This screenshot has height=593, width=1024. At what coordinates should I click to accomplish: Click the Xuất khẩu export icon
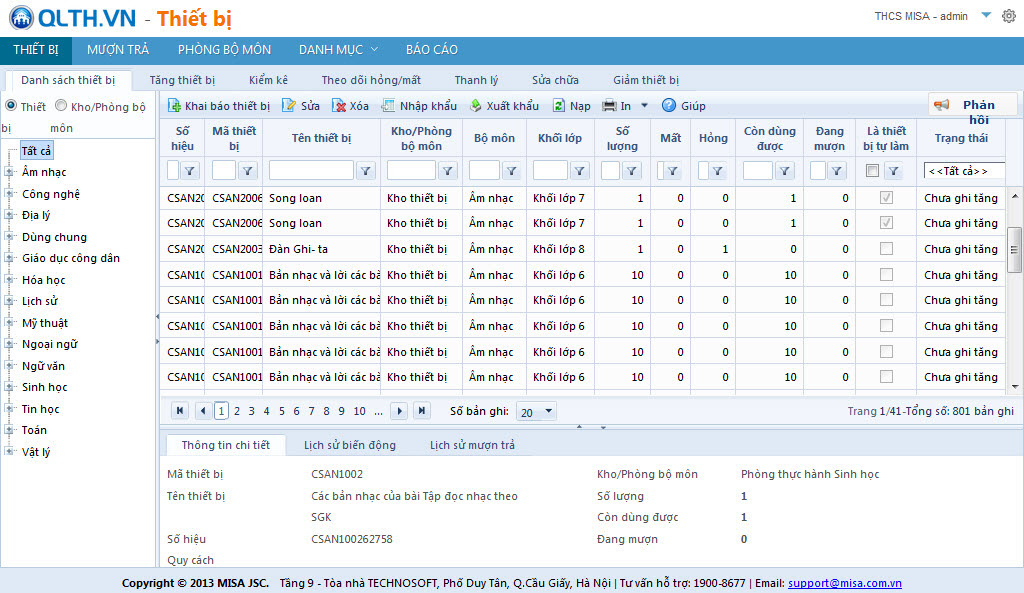pos(475,106)
